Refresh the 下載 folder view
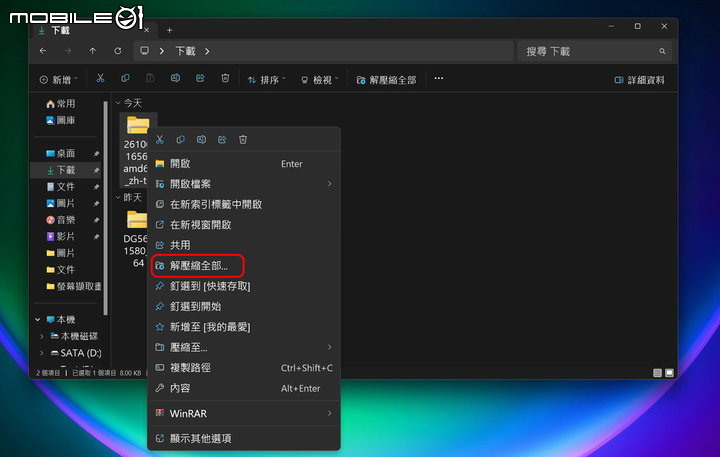 click(118, 51)
